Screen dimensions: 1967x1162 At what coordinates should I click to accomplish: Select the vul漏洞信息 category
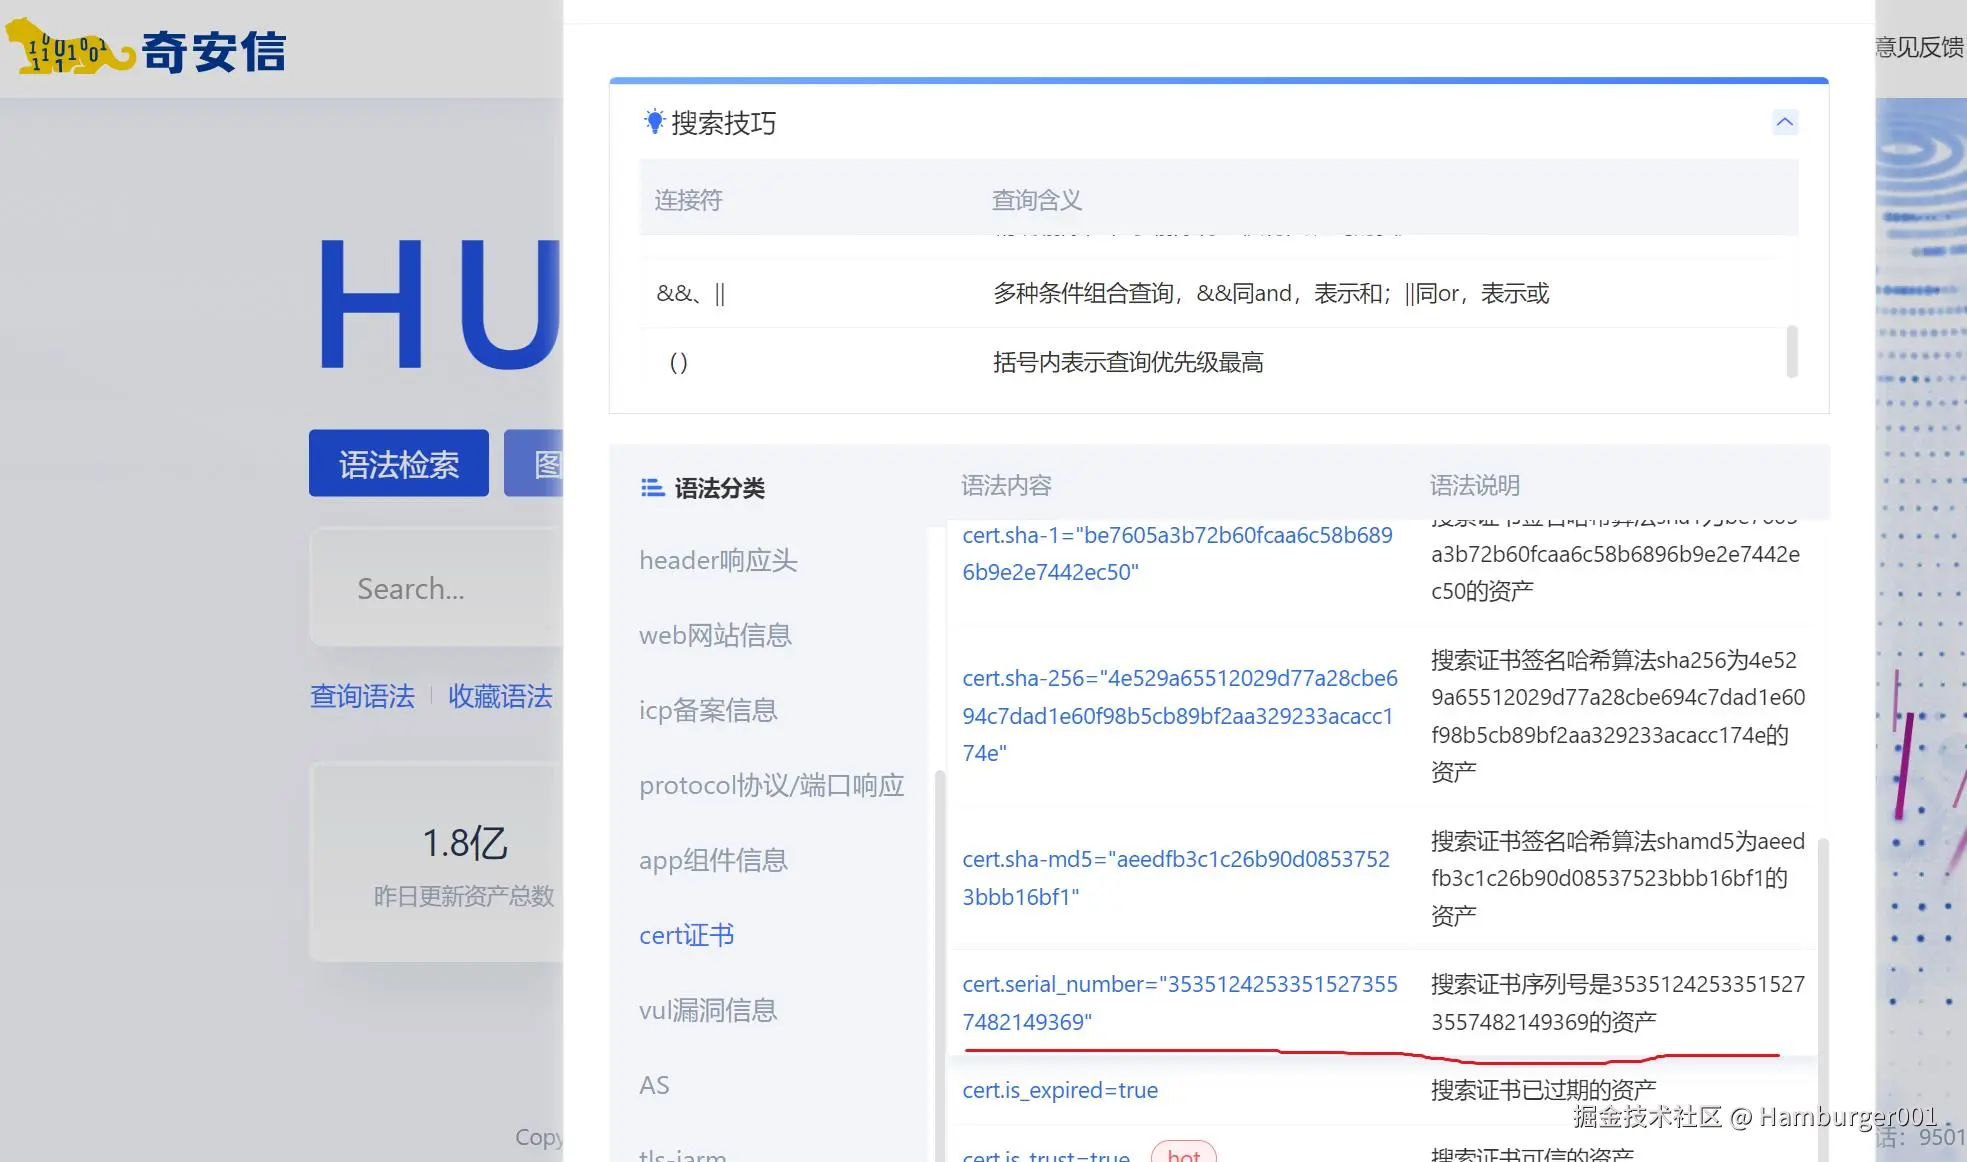[708, 1010]
